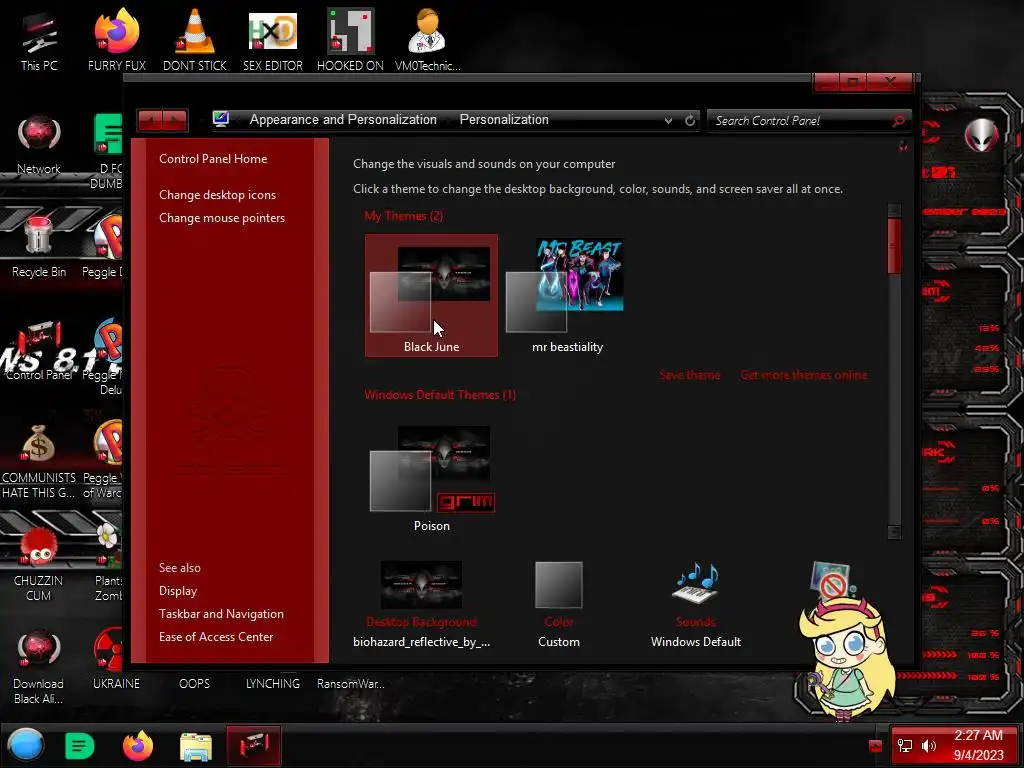This screenshot has width=1024, height=768.
Task: Click the theme list scrollbar thumb
Action: (x=894, y=246)
